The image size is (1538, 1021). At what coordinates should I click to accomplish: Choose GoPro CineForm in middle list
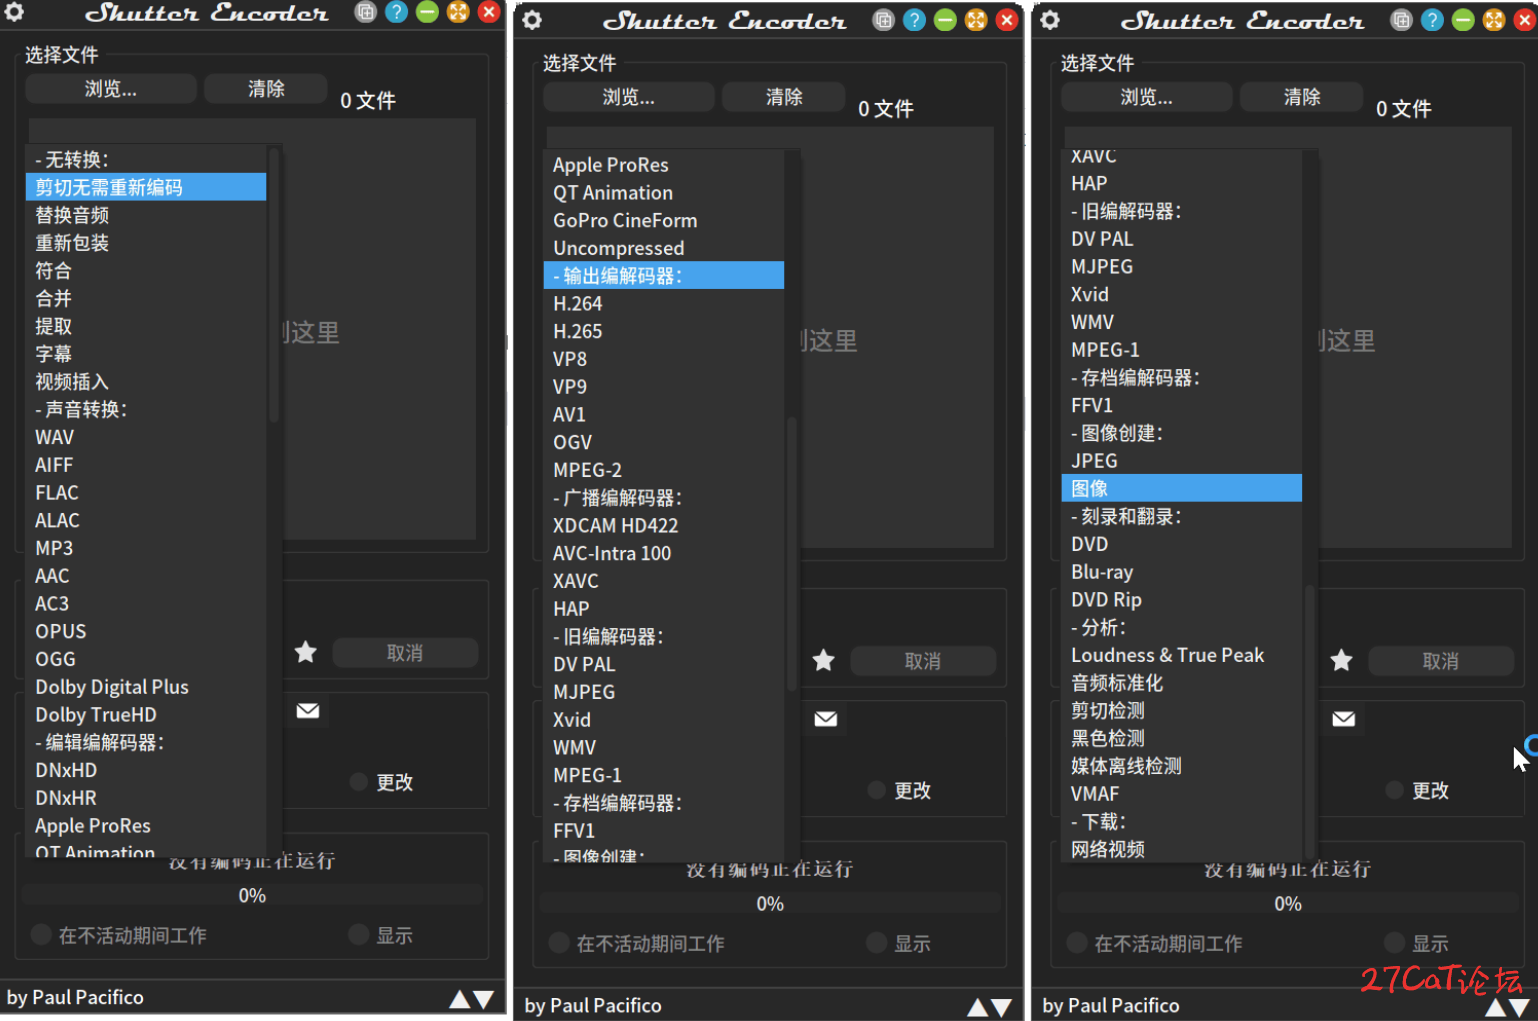(x=664, y=220)
